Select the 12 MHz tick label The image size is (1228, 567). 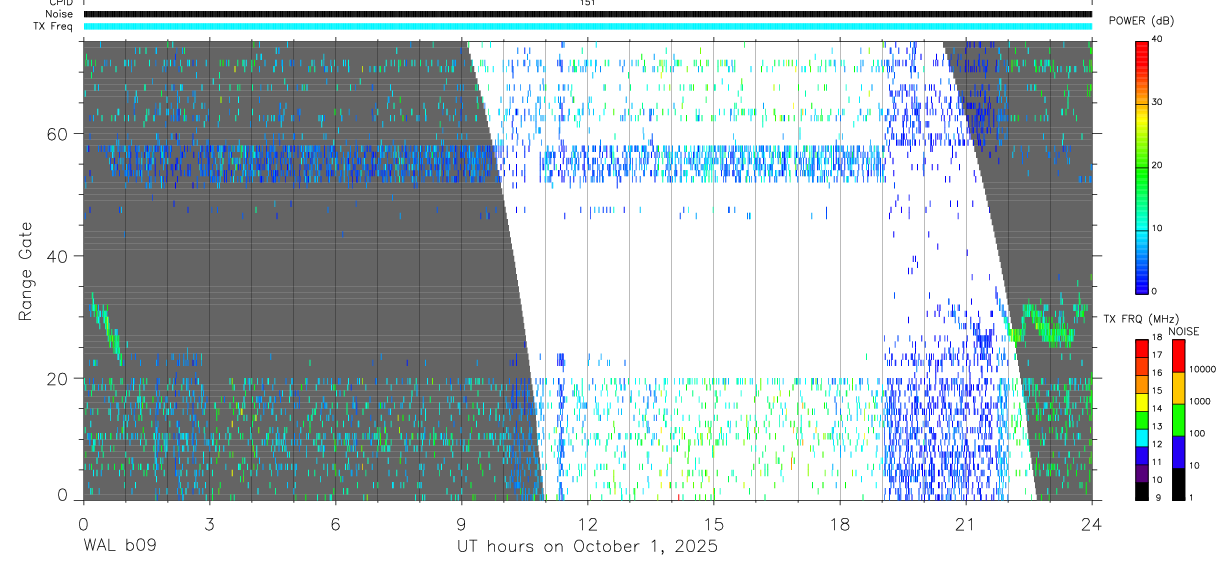[1157, 444]
